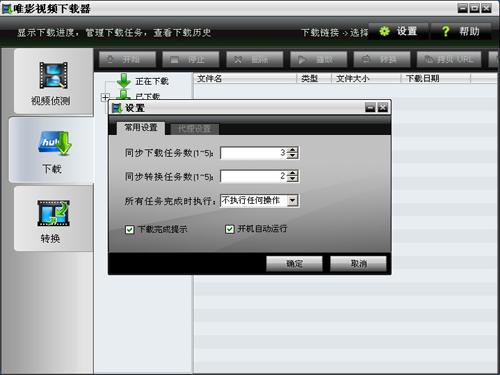
Task: Switch to the 代理设置 tab
Action: [194, 129]
